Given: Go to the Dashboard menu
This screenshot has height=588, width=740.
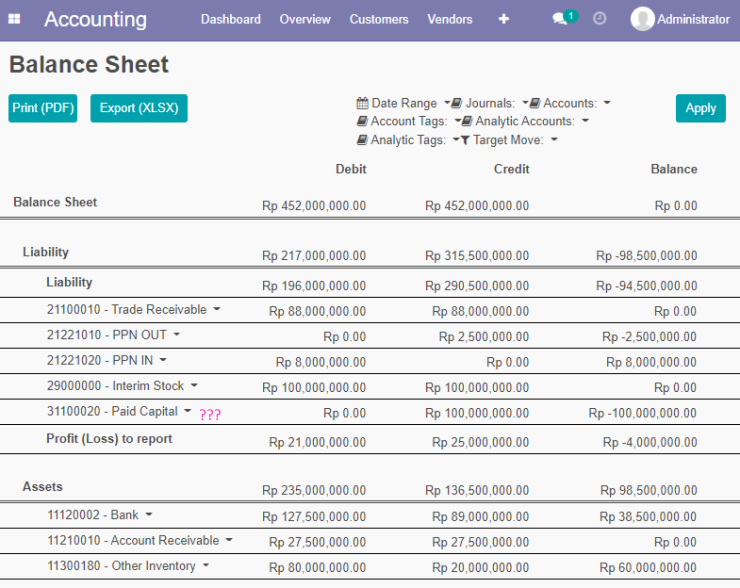Looking at the screenshot, I should [x=231, y=19].
